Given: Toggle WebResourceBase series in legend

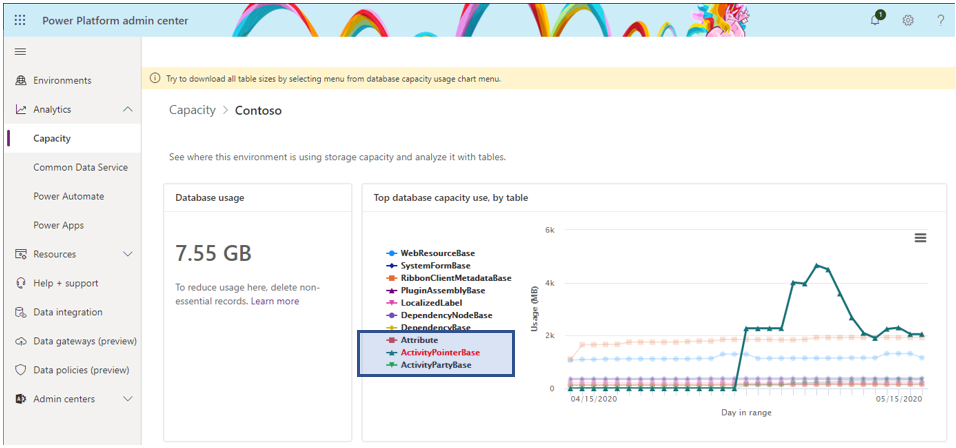Looking at the screenshot, I should click(x=430, y=253).
